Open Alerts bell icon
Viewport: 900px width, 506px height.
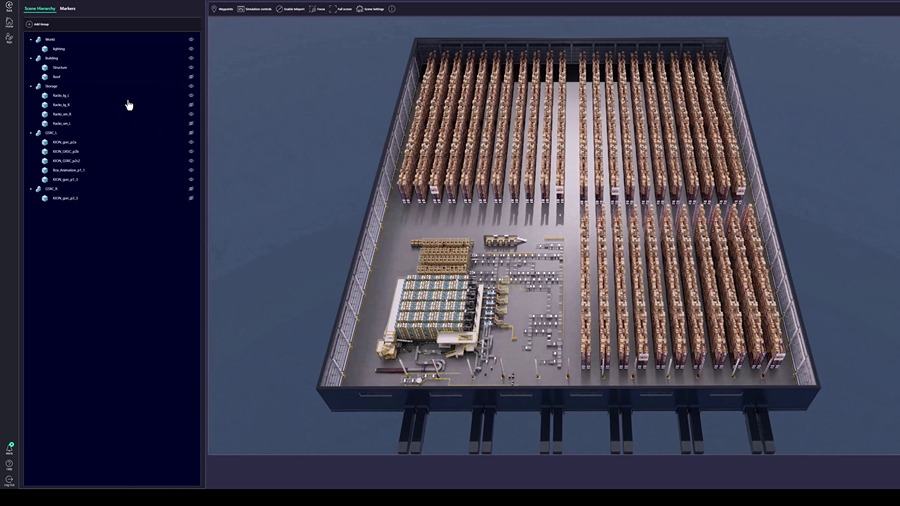point(9,449)
